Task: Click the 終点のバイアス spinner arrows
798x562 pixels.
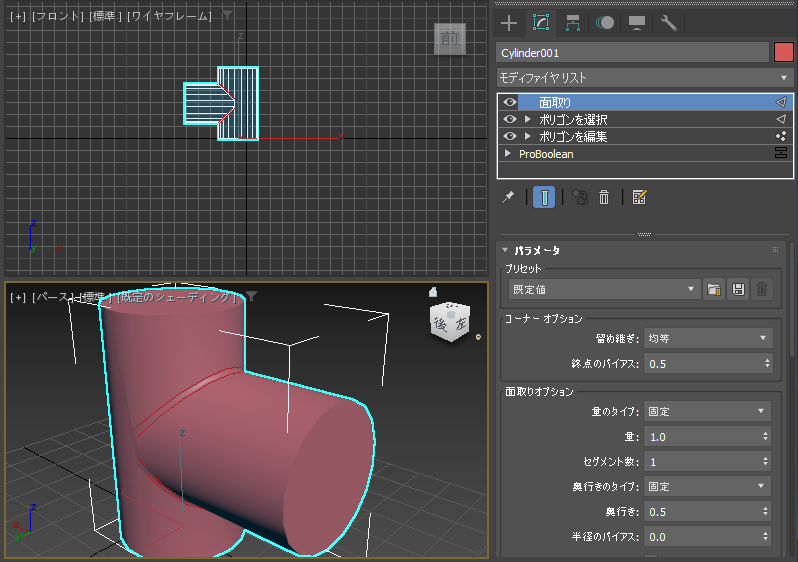Action: (767, 363)
